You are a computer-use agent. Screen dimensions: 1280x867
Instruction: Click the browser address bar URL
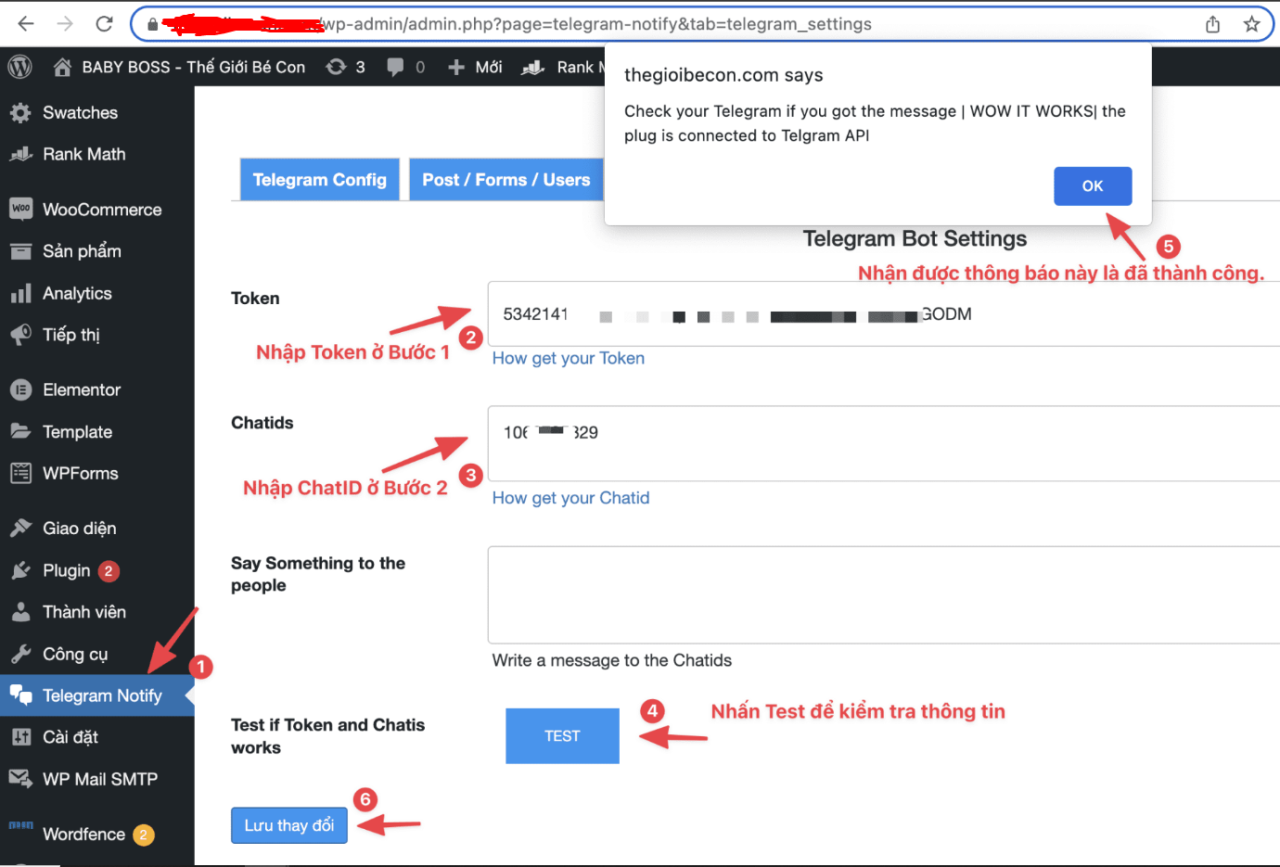point(596,24)
